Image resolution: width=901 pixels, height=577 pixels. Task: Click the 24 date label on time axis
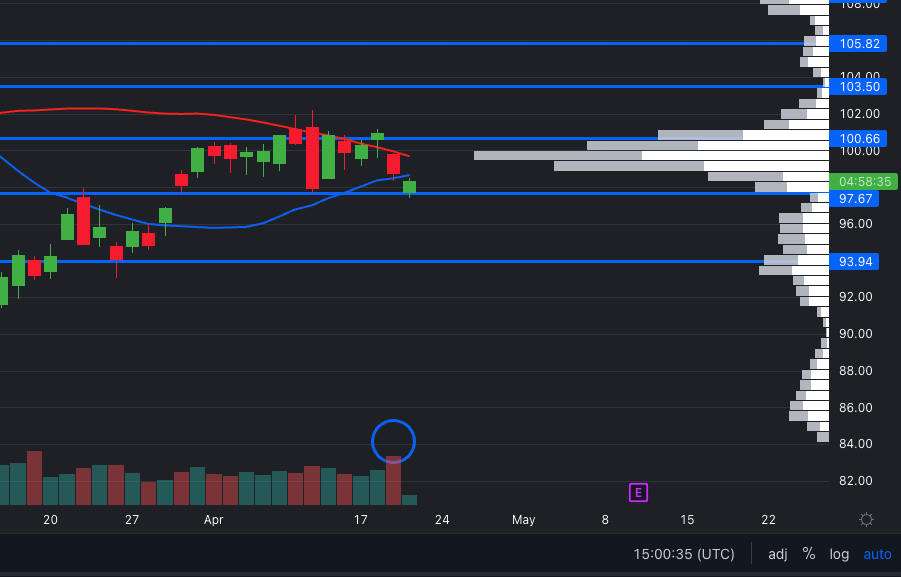click(442, 520)
